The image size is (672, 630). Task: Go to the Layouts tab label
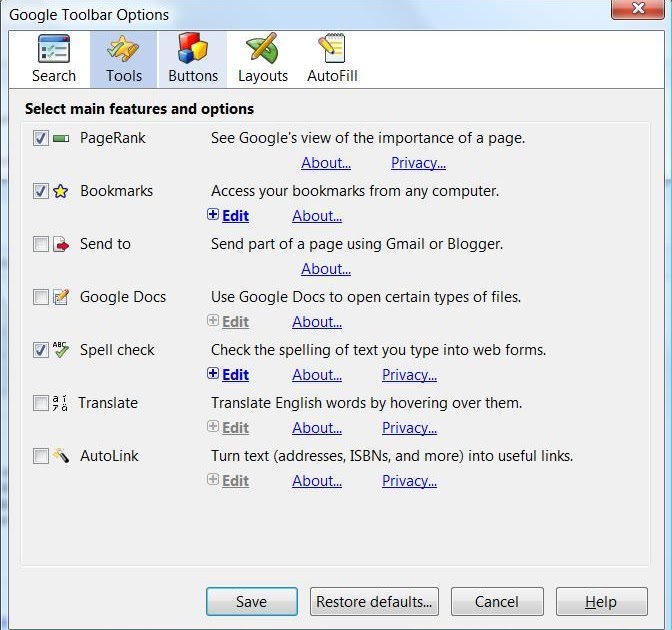click(263, 76)
